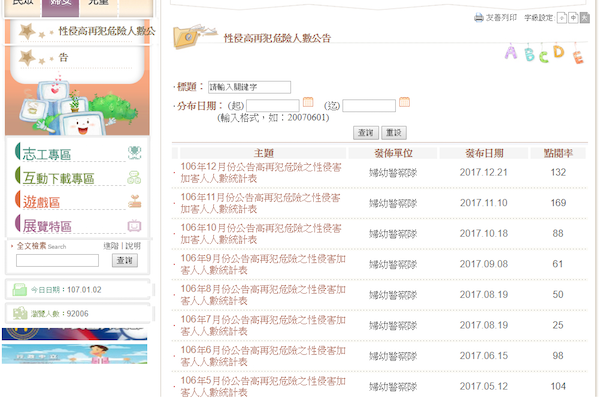Click the date 2017.10.18
This screenshot has width=600, height=398.
pyautogui.click(x=484, y=234)
